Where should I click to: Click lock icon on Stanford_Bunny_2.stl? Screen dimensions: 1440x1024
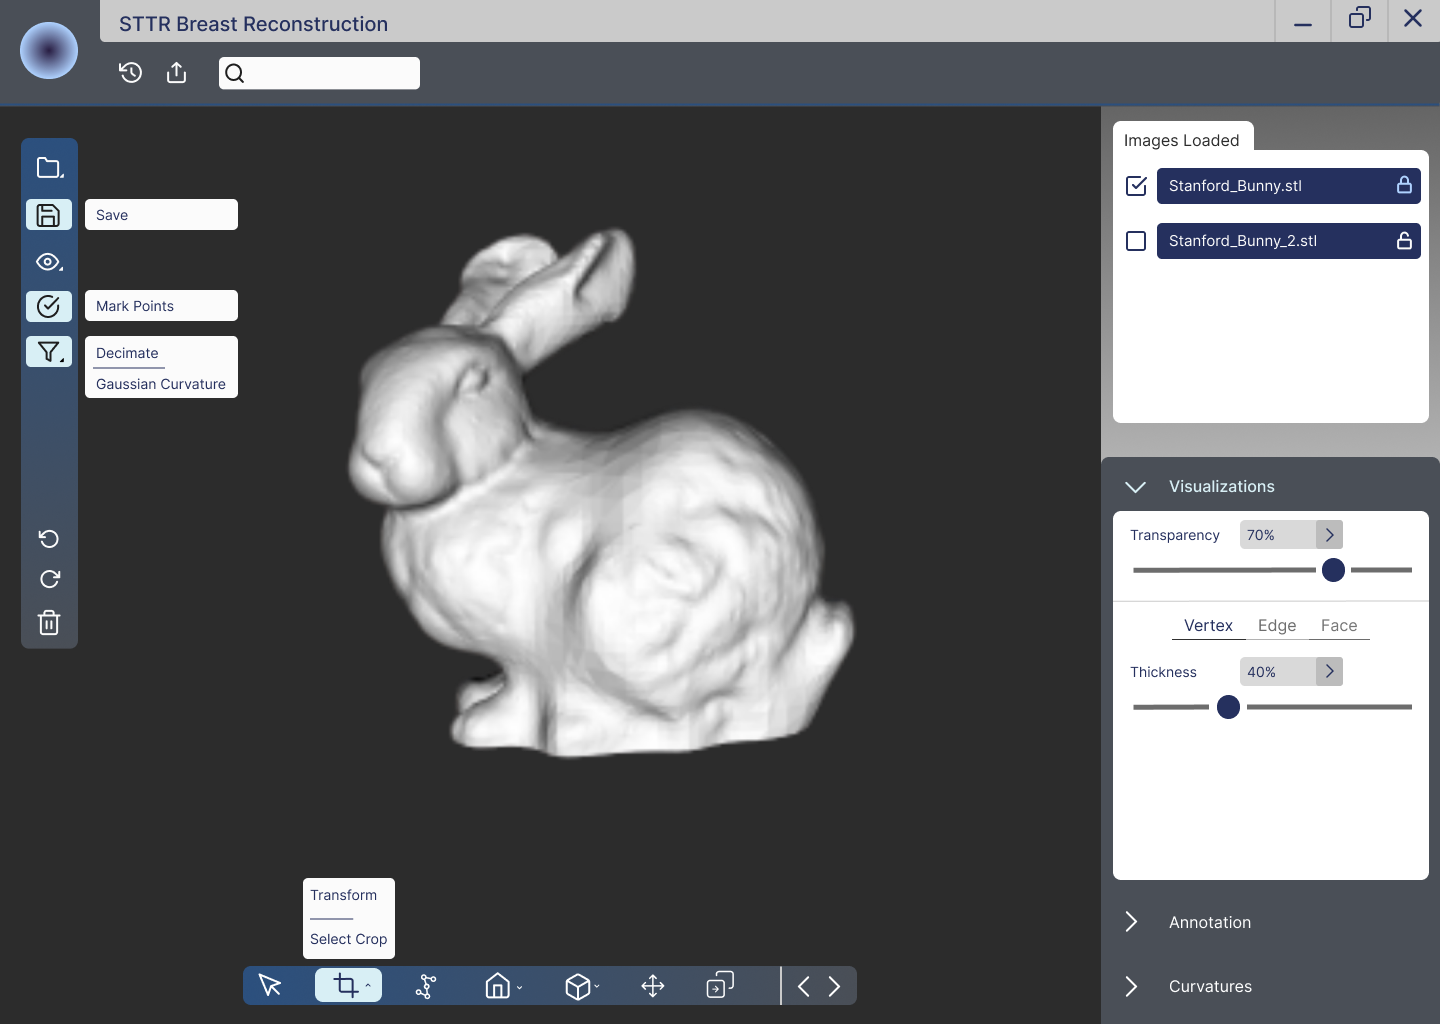[1404, 240]
